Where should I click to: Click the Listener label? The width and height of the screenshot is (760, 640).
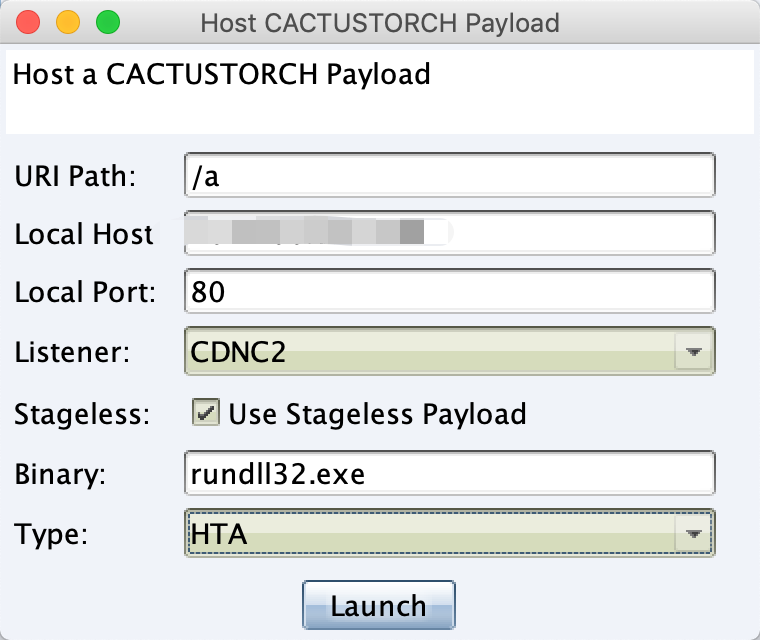72,352
